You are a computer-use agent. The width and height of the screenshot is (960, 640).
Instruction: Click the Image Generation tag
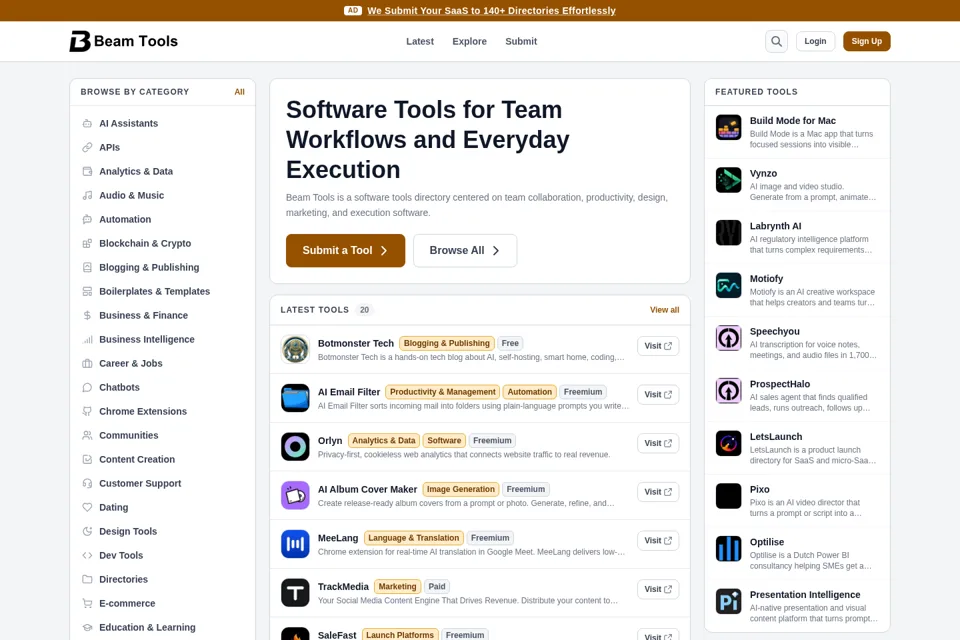(460, 489)
